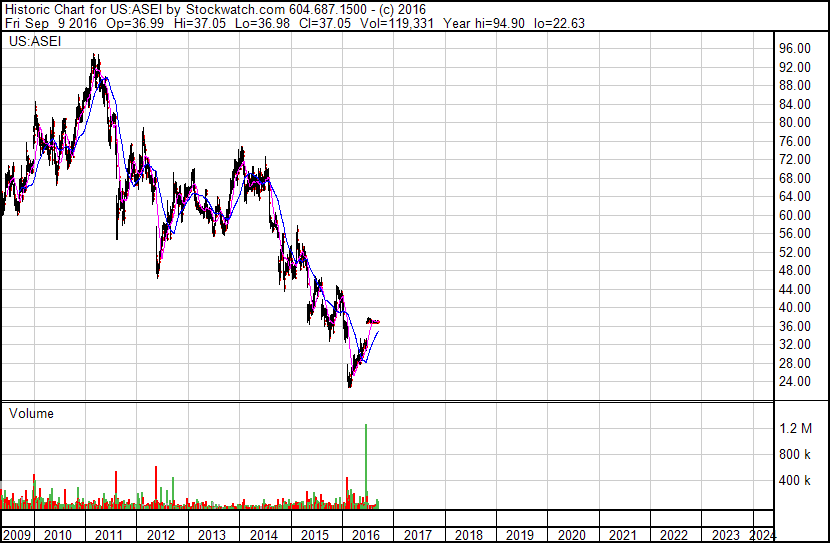Image resolution: width=830 pixels, height=543 pixels.
Task: Select the 2017 year on the time axis
Action: tap(418, 535)
